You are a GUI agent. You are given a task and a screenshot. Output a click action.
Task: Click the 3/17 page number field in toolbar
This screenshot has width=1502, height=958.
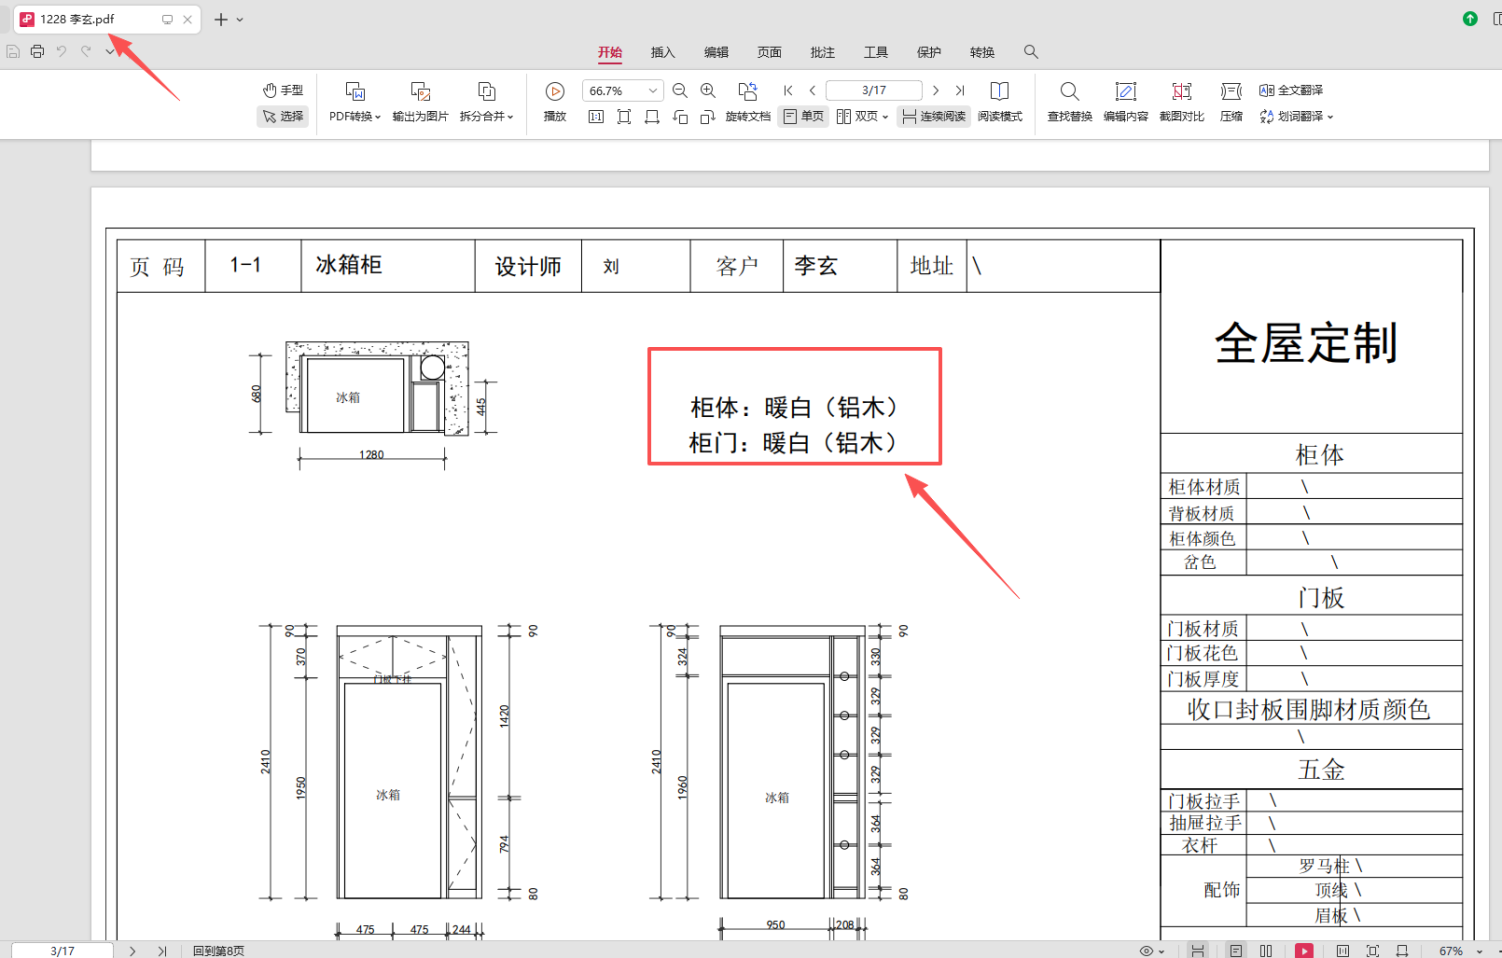pos(873,91)
